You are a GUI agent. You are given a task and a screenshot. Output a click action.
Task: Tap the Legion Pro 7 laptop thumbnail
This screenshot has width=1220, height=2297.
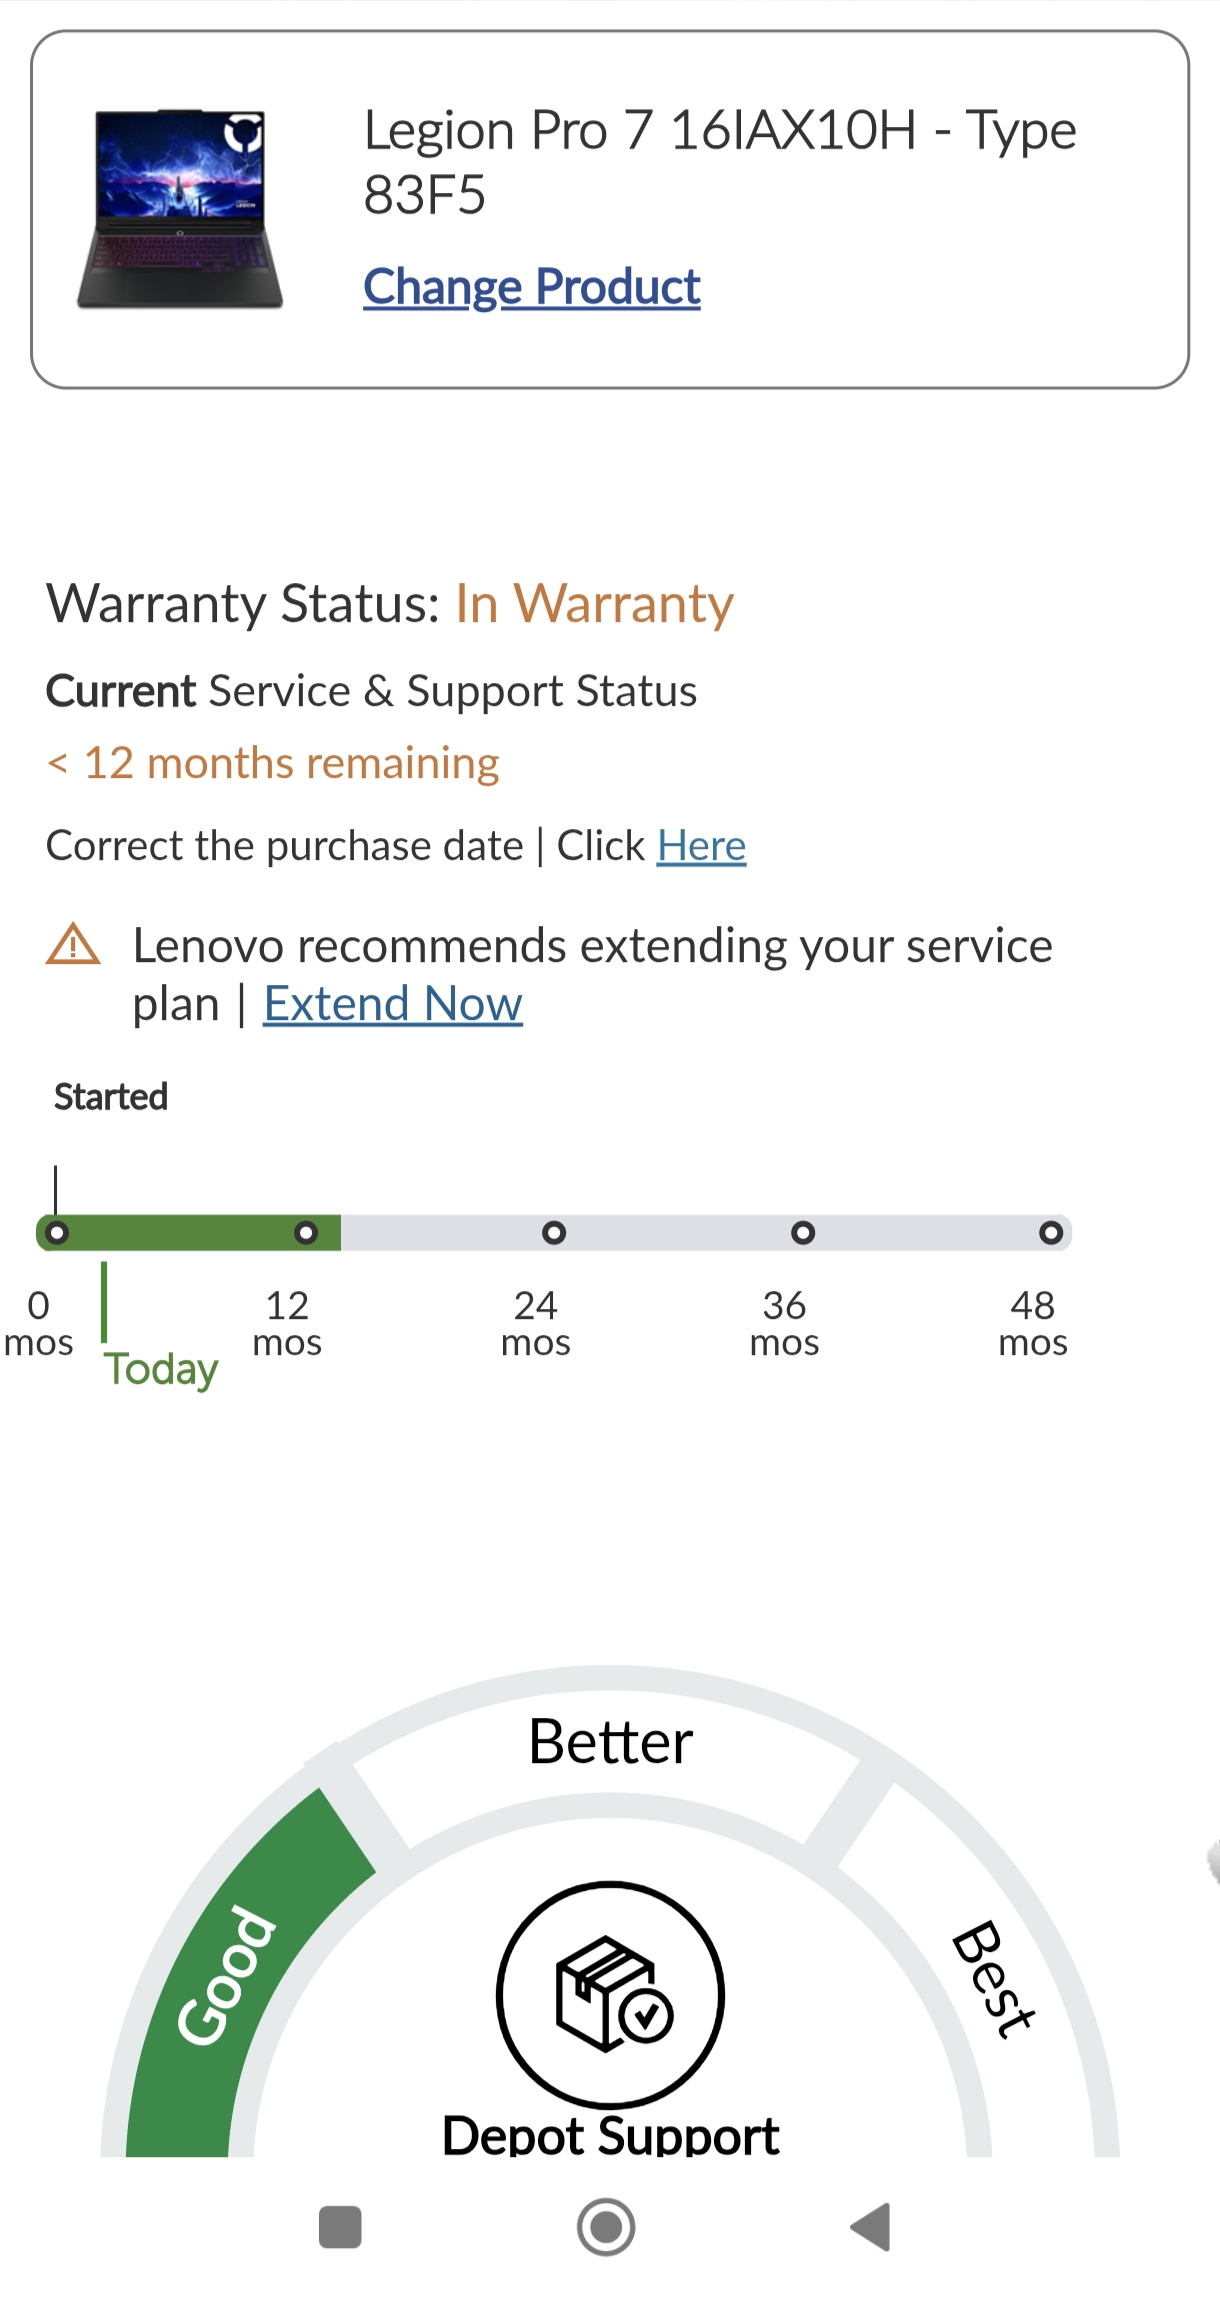point(182,208)
